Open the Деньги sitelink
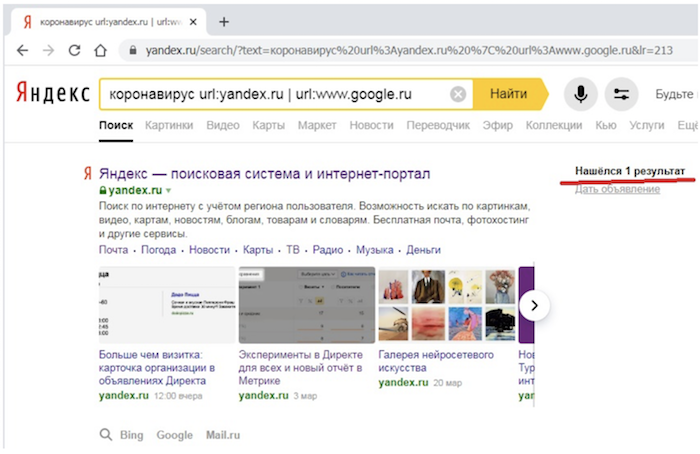700x454 pixels. point(423,250)
